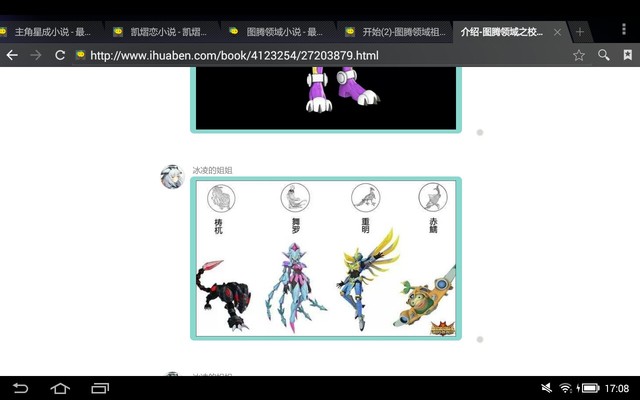Open the Android recent apps button
The image size is (640, 400).
pyautogui.click(x=100, y=388)
